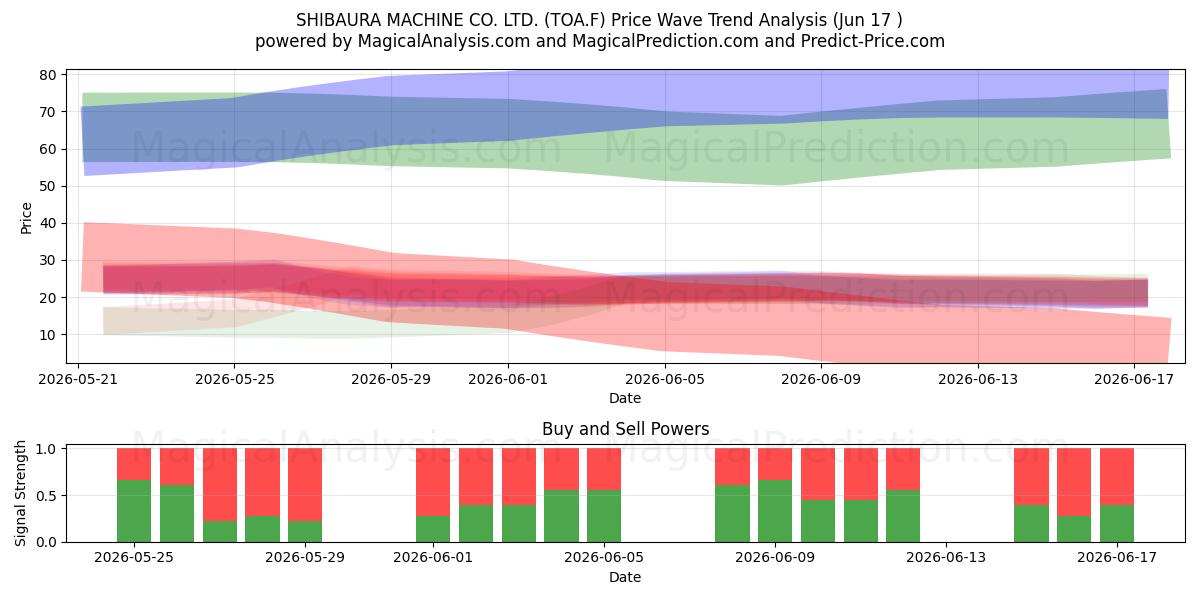
Task: Click the 2026-06-09 date on the price chart
Action: click(821, 379)
